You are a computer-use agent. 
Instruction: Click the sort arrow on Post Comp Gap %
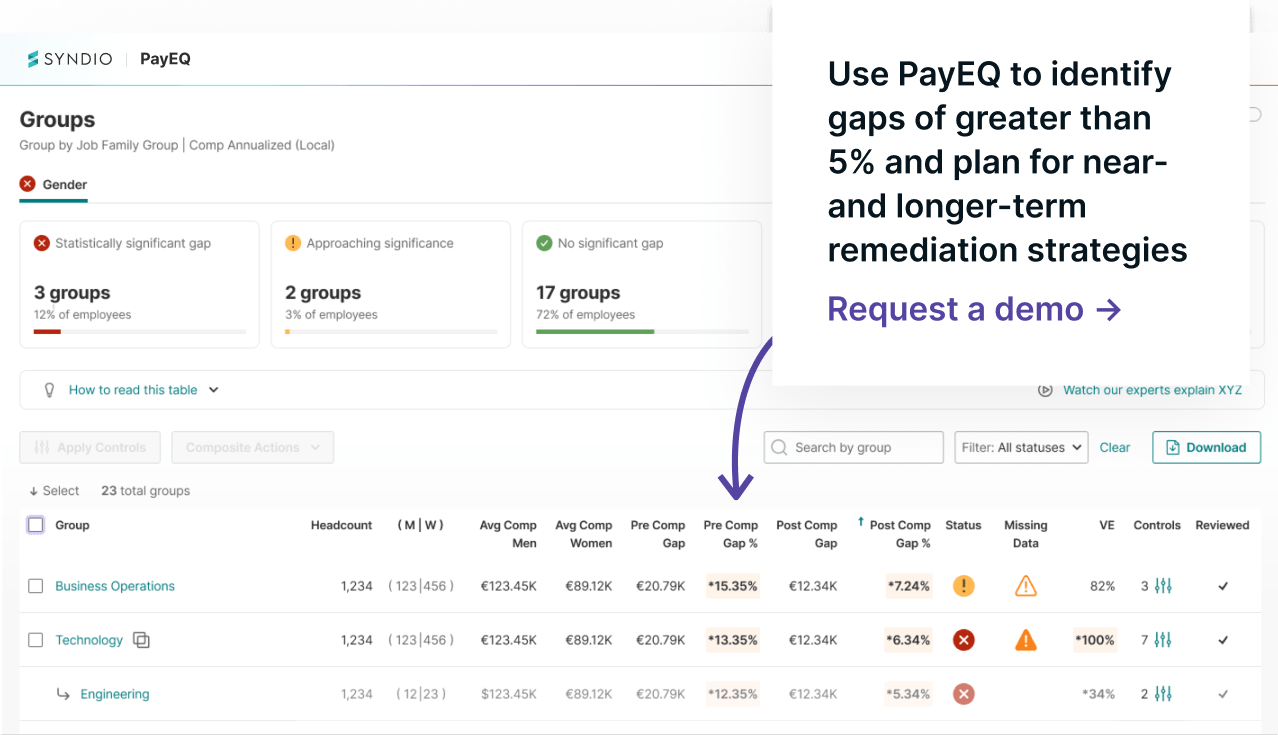[860, 522]
